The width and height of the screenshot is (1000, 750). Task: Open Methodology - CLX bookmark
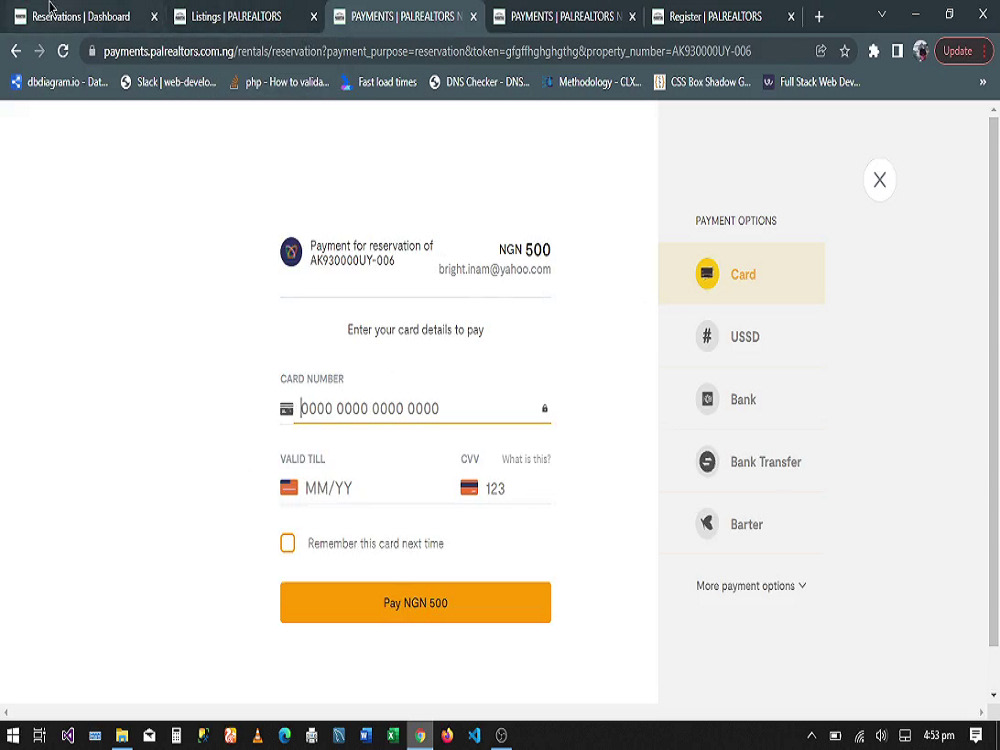point(592,82)
